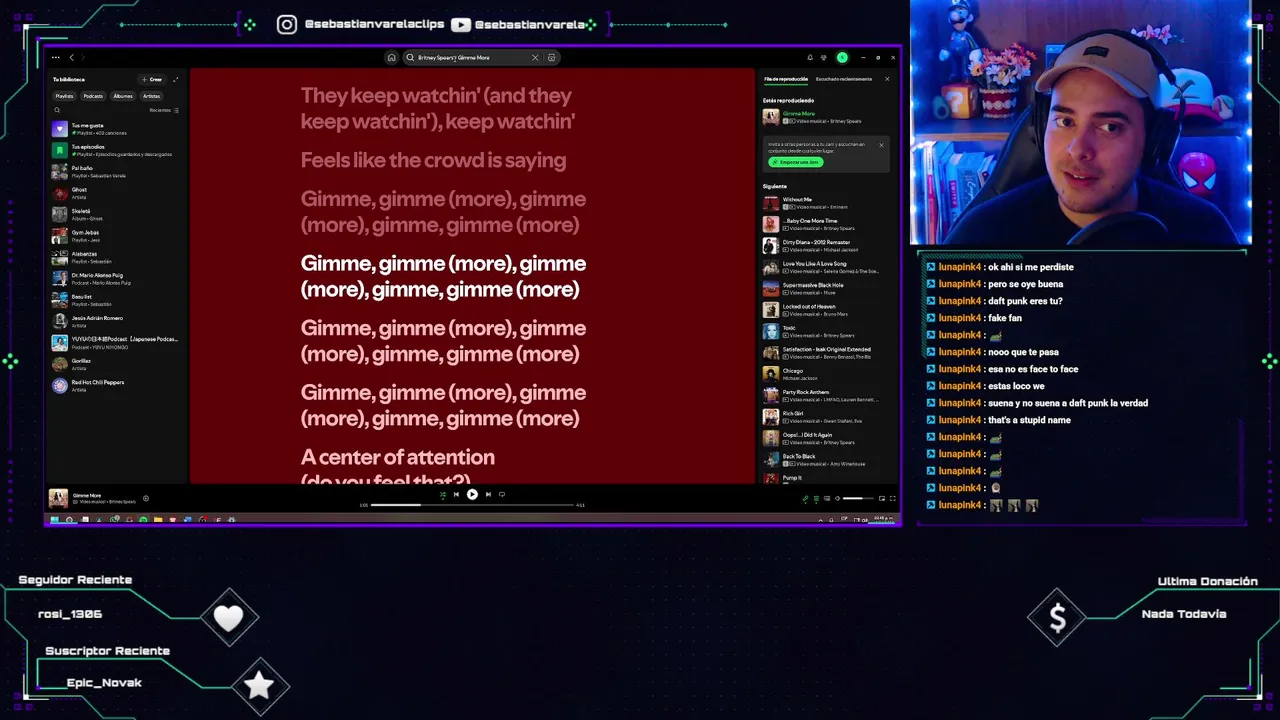
Task: Click Toxic album thumbnail in queue
Action: point(770,331)
